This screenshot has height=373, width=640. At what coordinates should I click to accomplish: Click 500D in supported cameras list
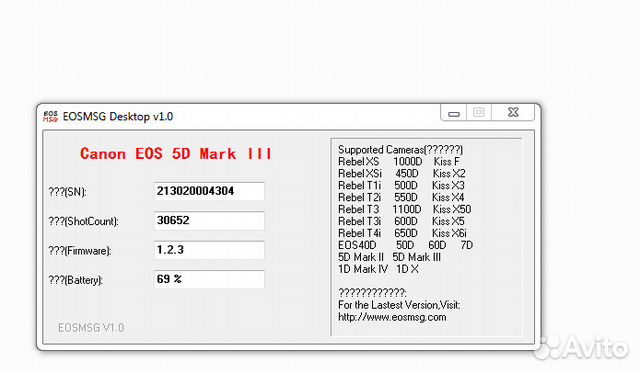[x=406, y=185]
